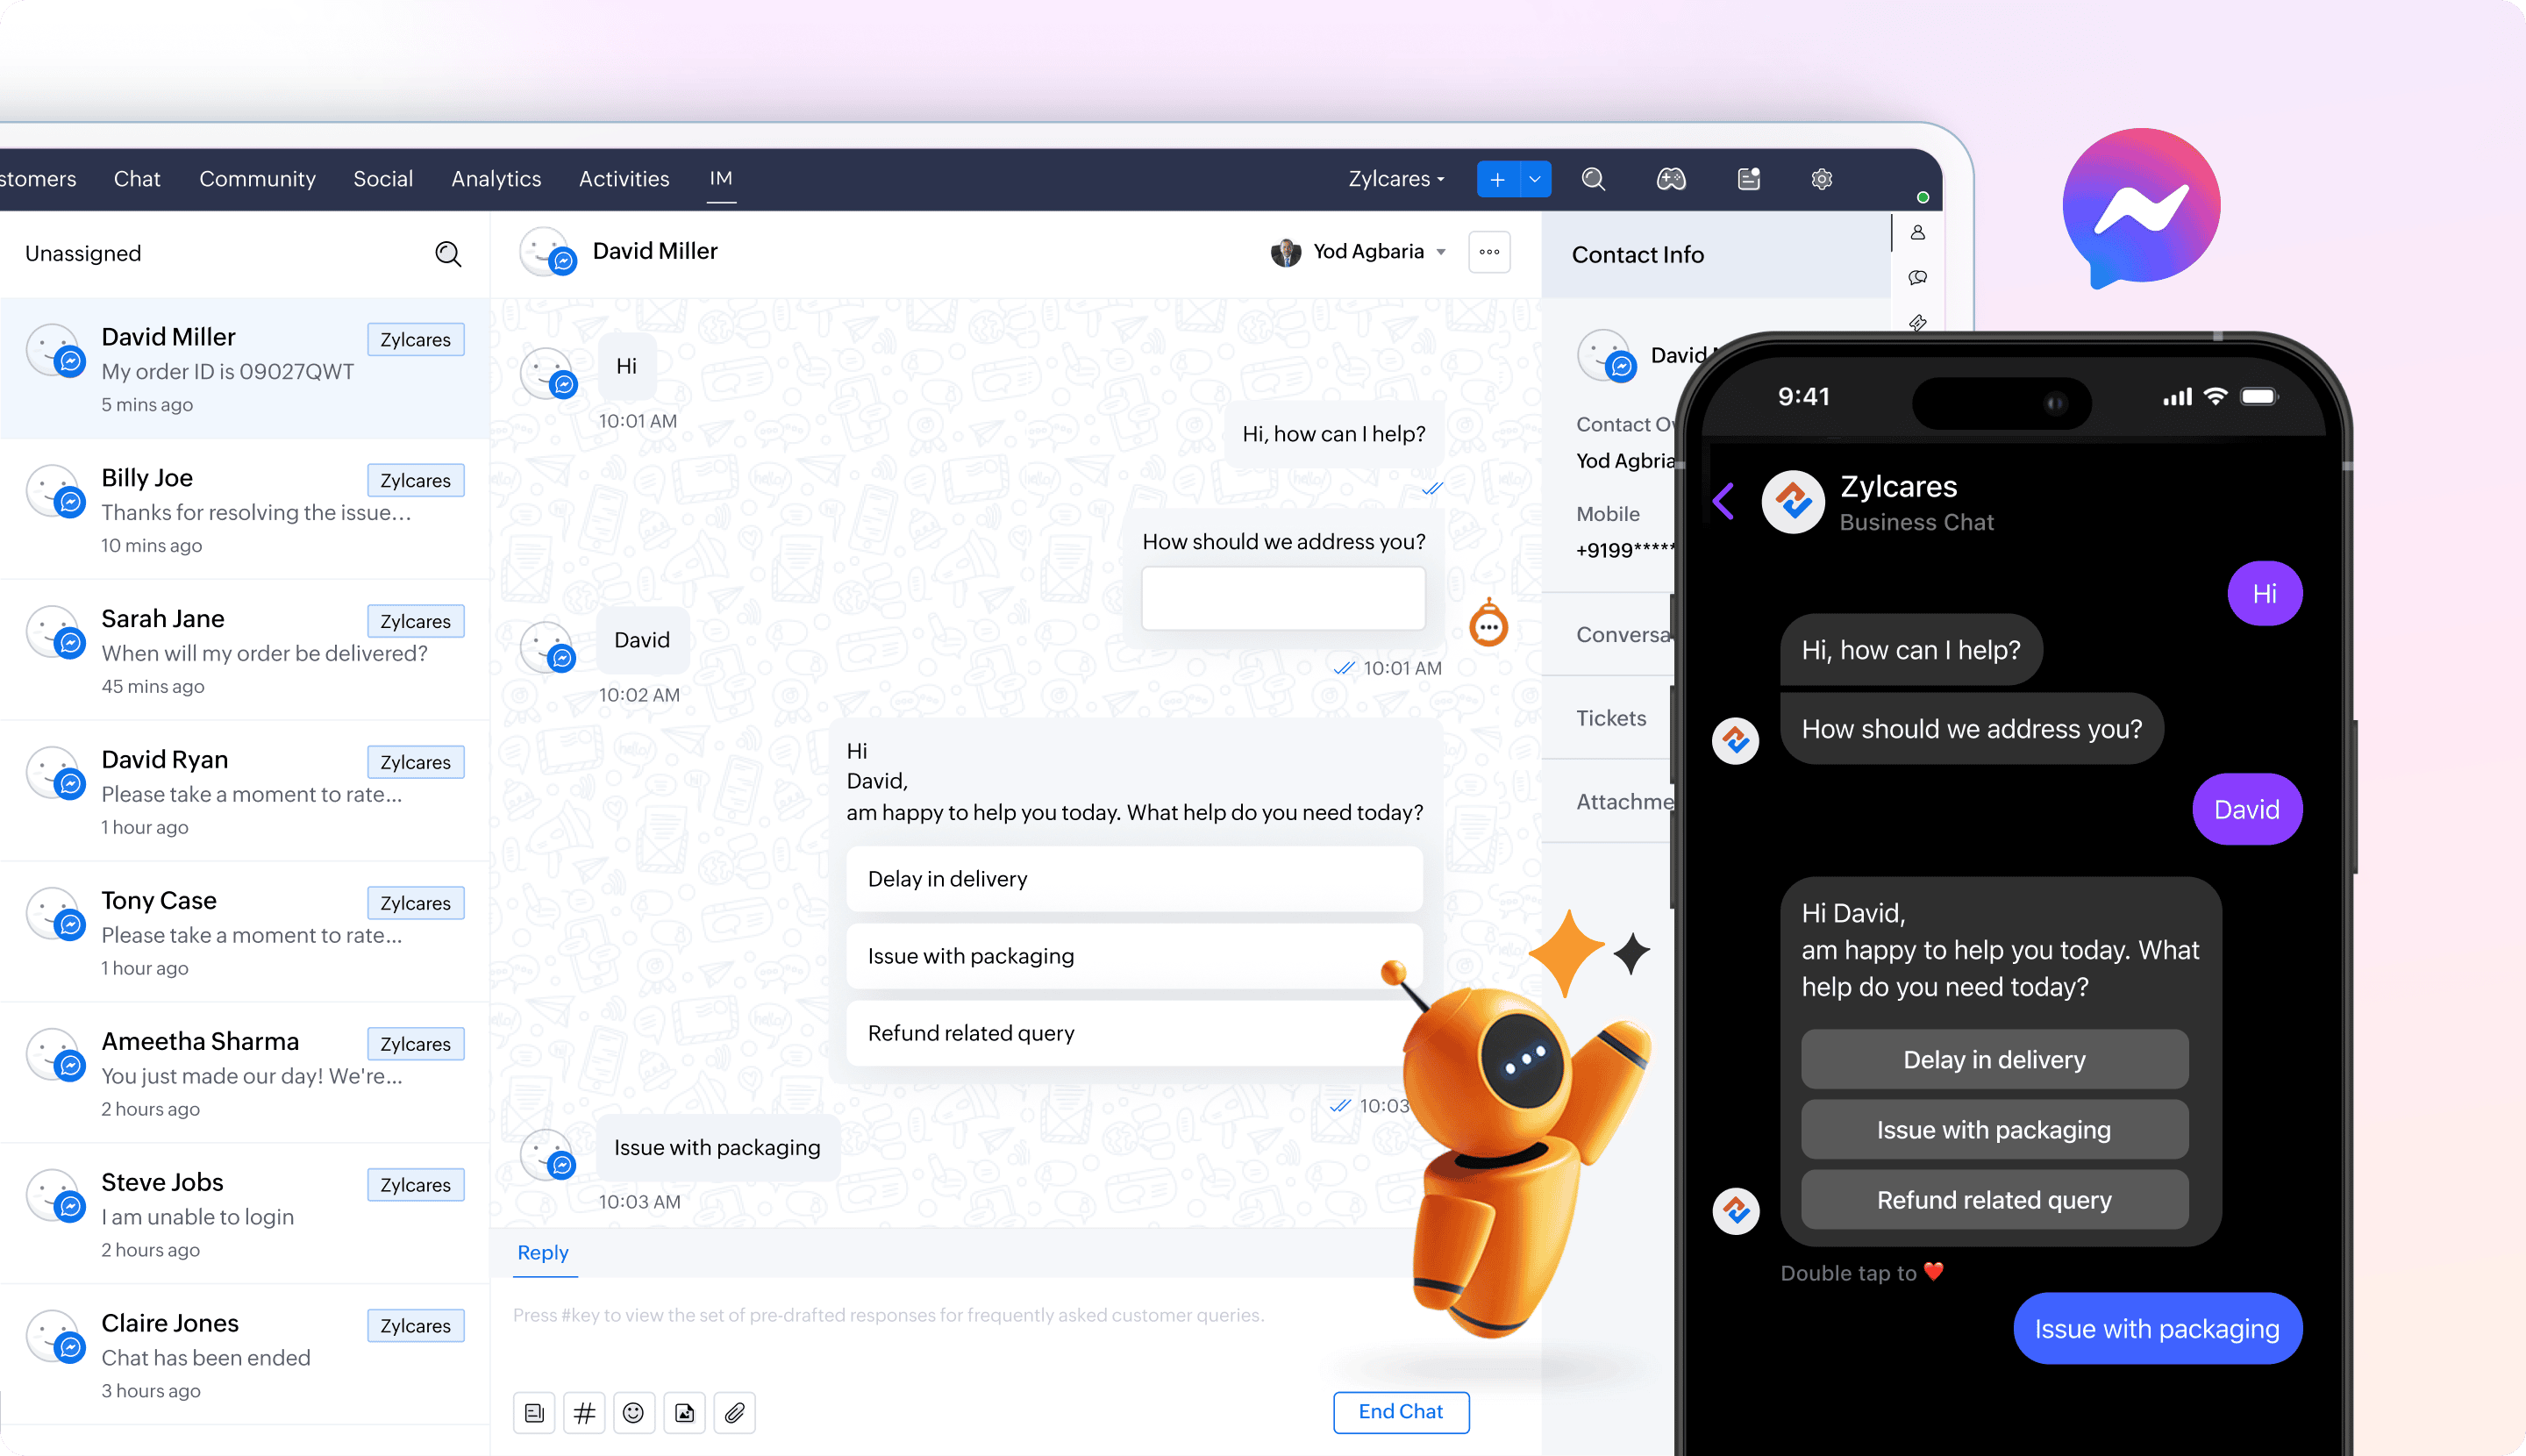Select the Reply tab link
The image size is (2526, 1456).
tap(542, 1252)
